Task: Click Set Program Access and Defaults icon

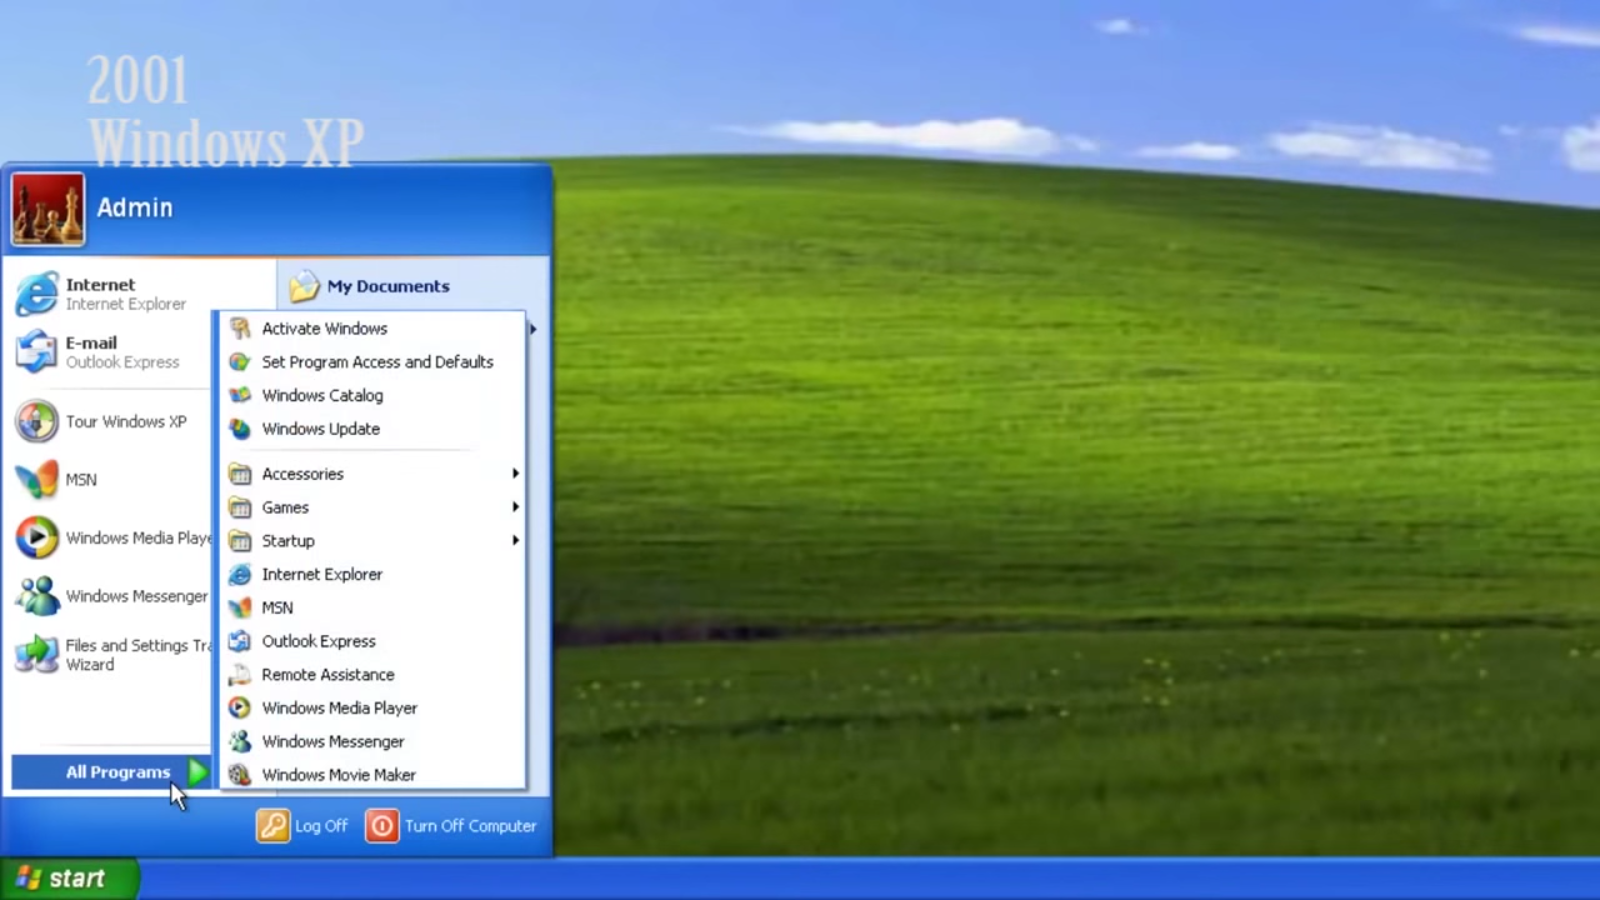Action: click(240, 362)
